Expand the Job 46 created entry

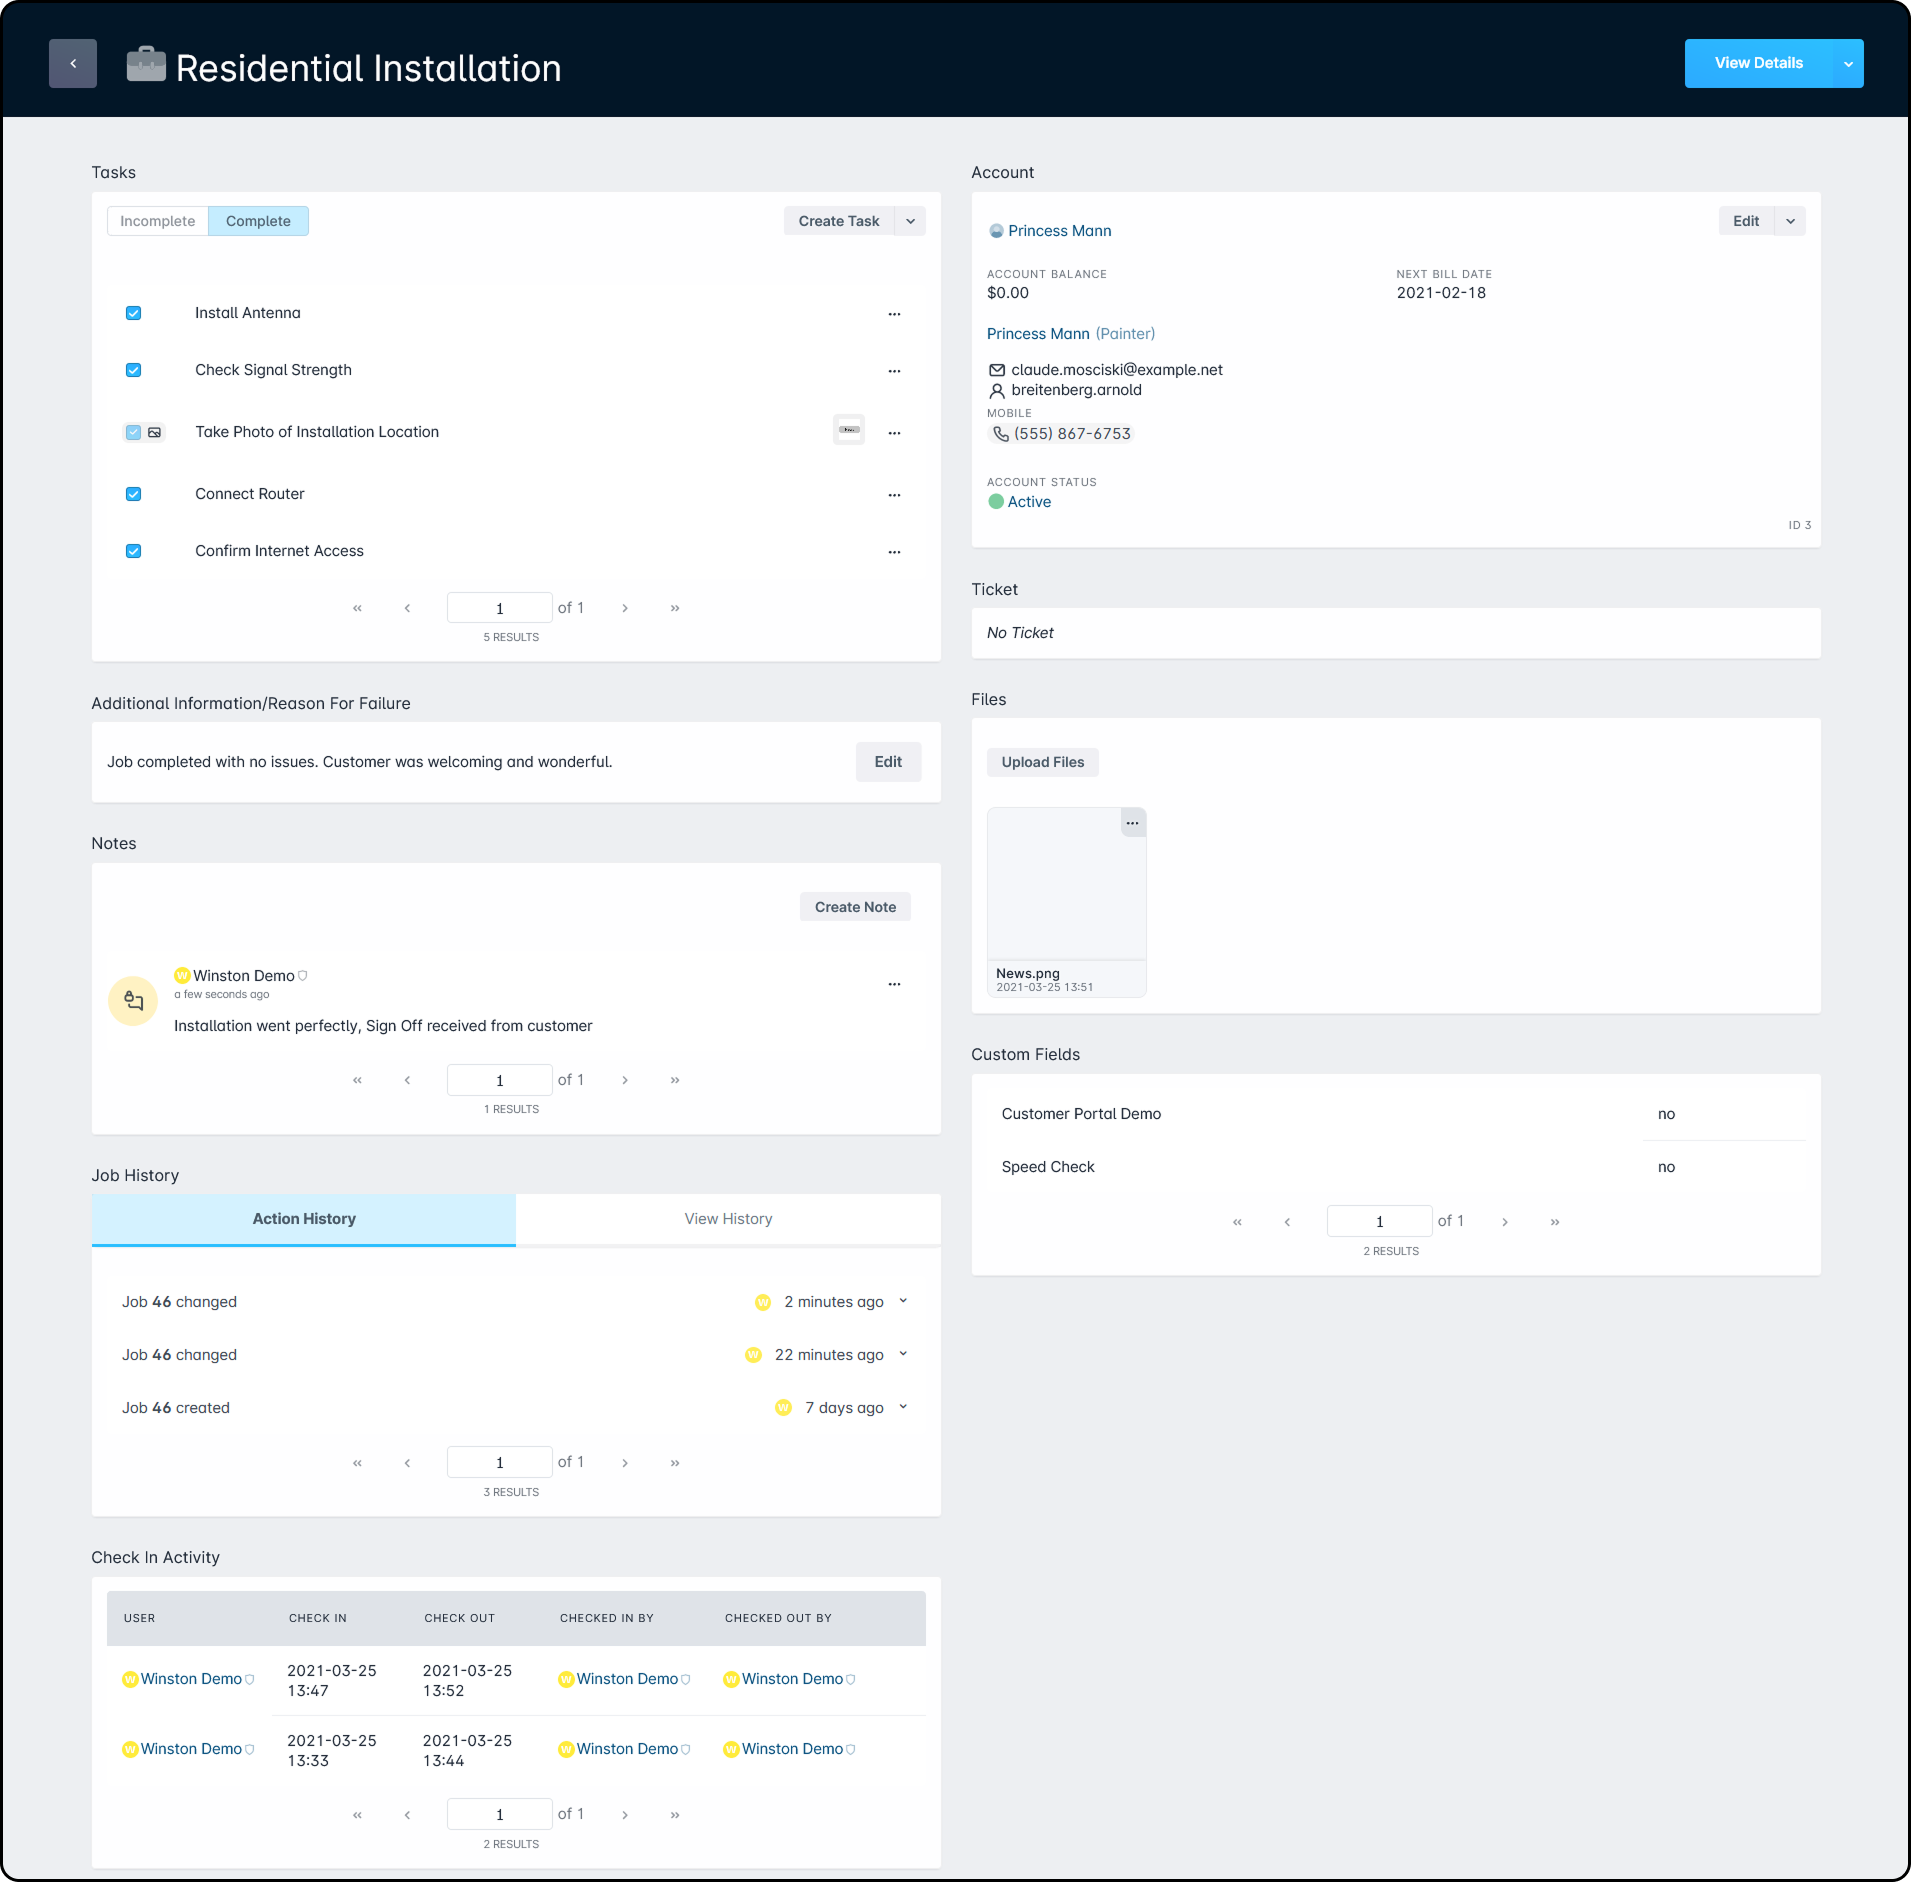903,1407
